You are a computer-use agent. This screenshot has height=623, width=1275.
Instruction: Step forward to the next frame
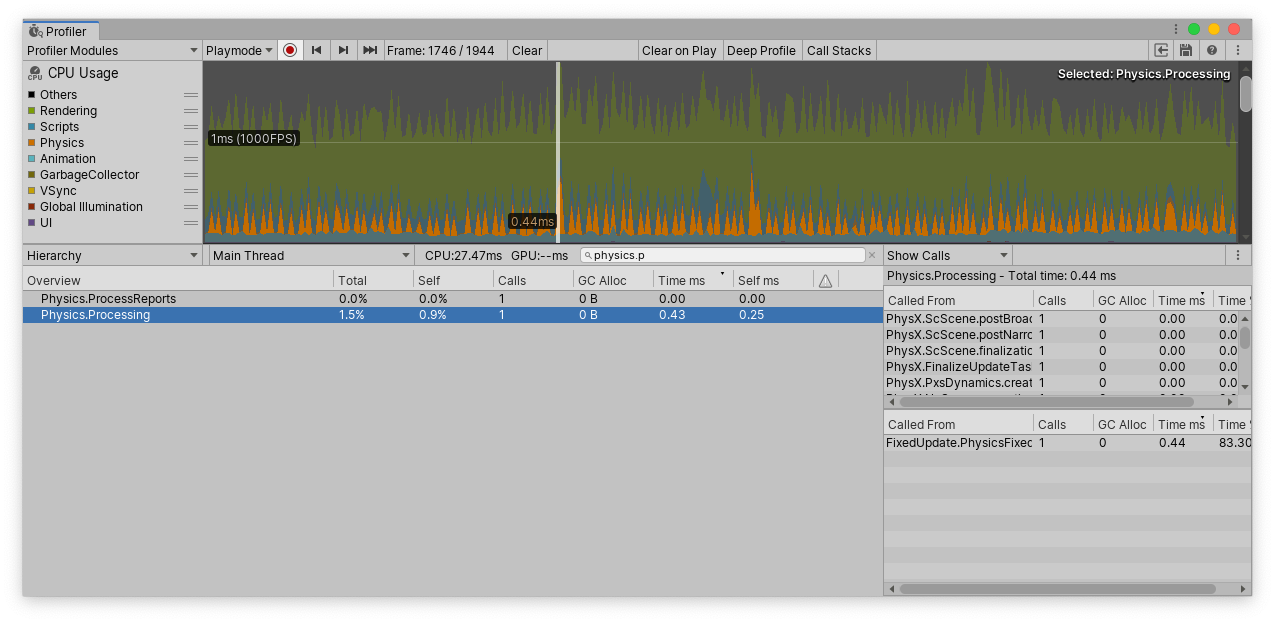point(342,50)
